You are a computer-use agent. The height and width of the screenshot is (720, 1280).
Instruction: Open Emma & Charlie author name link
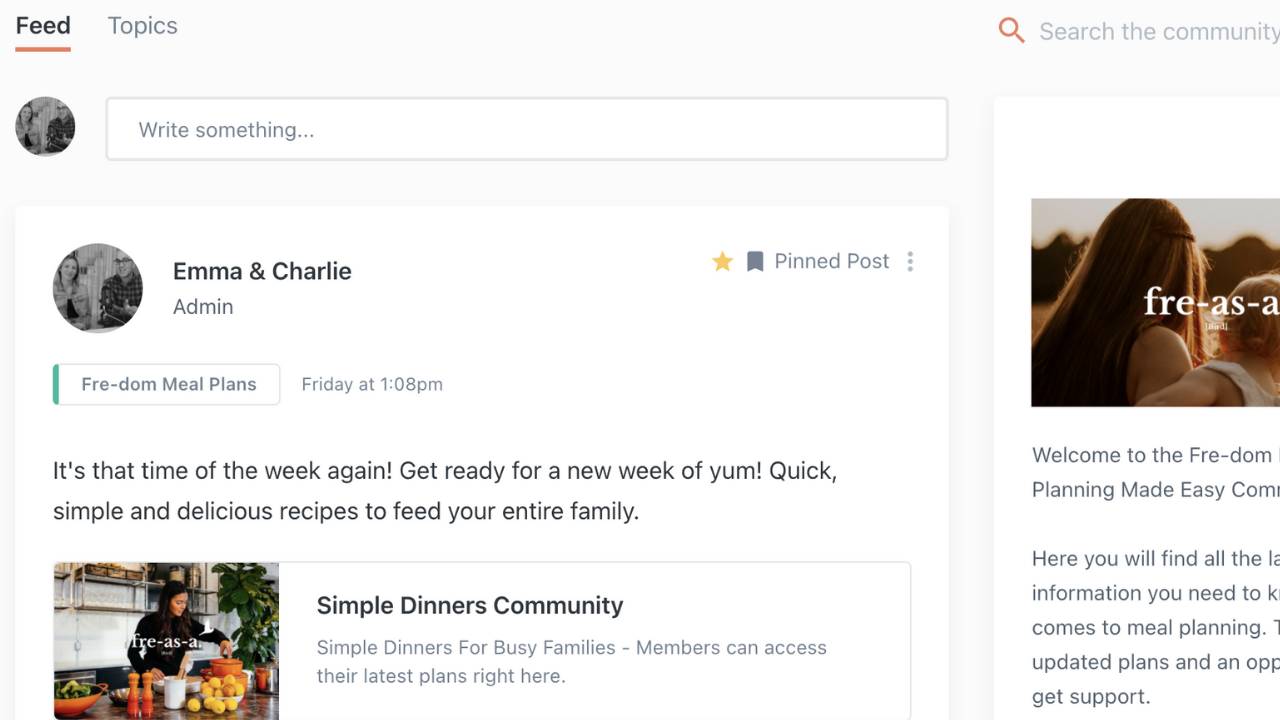pyautogui.click(x=262, y=271)
